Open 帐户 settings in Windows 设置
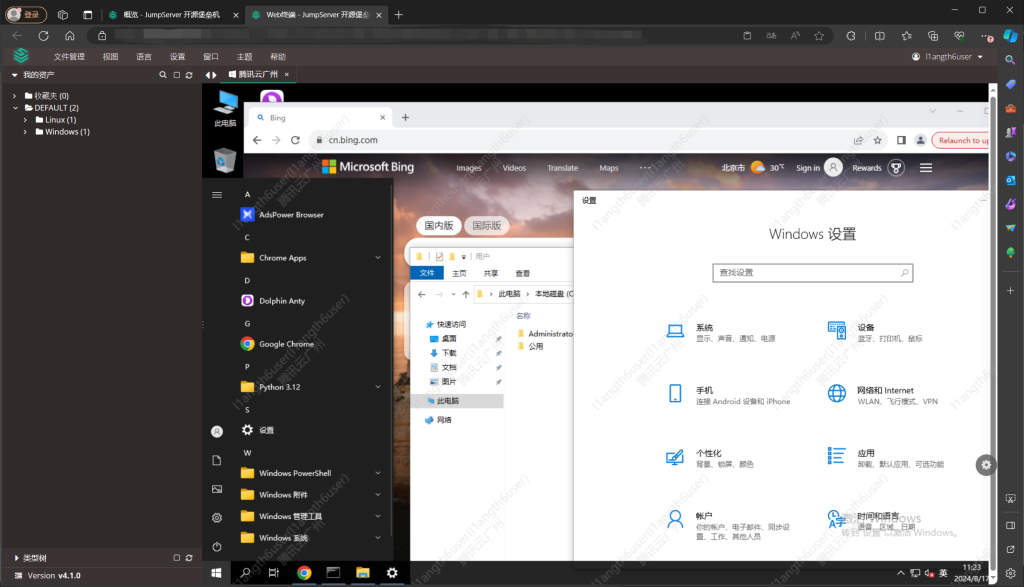 700,518
